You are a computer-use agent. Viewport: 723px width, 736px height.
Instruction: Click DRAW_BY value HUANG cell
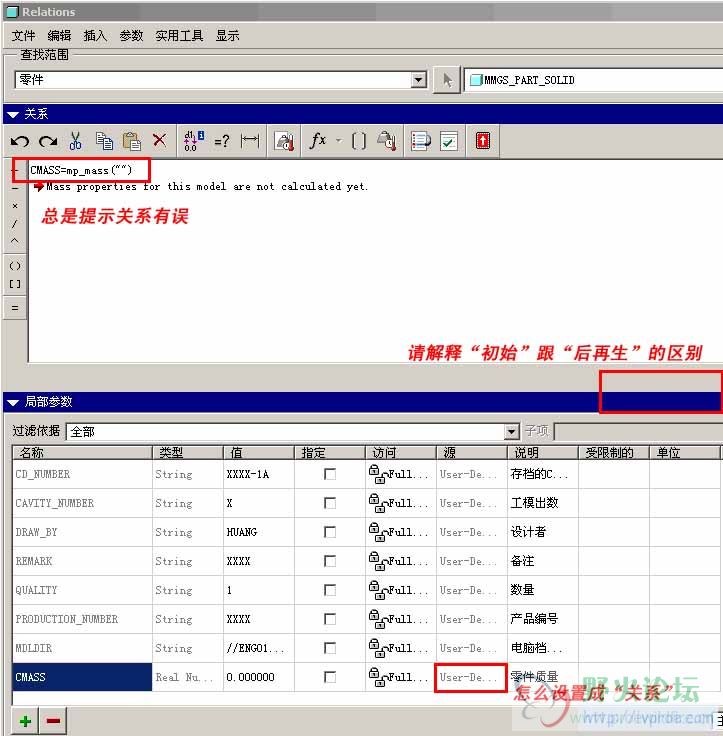[x=259, y=532]
